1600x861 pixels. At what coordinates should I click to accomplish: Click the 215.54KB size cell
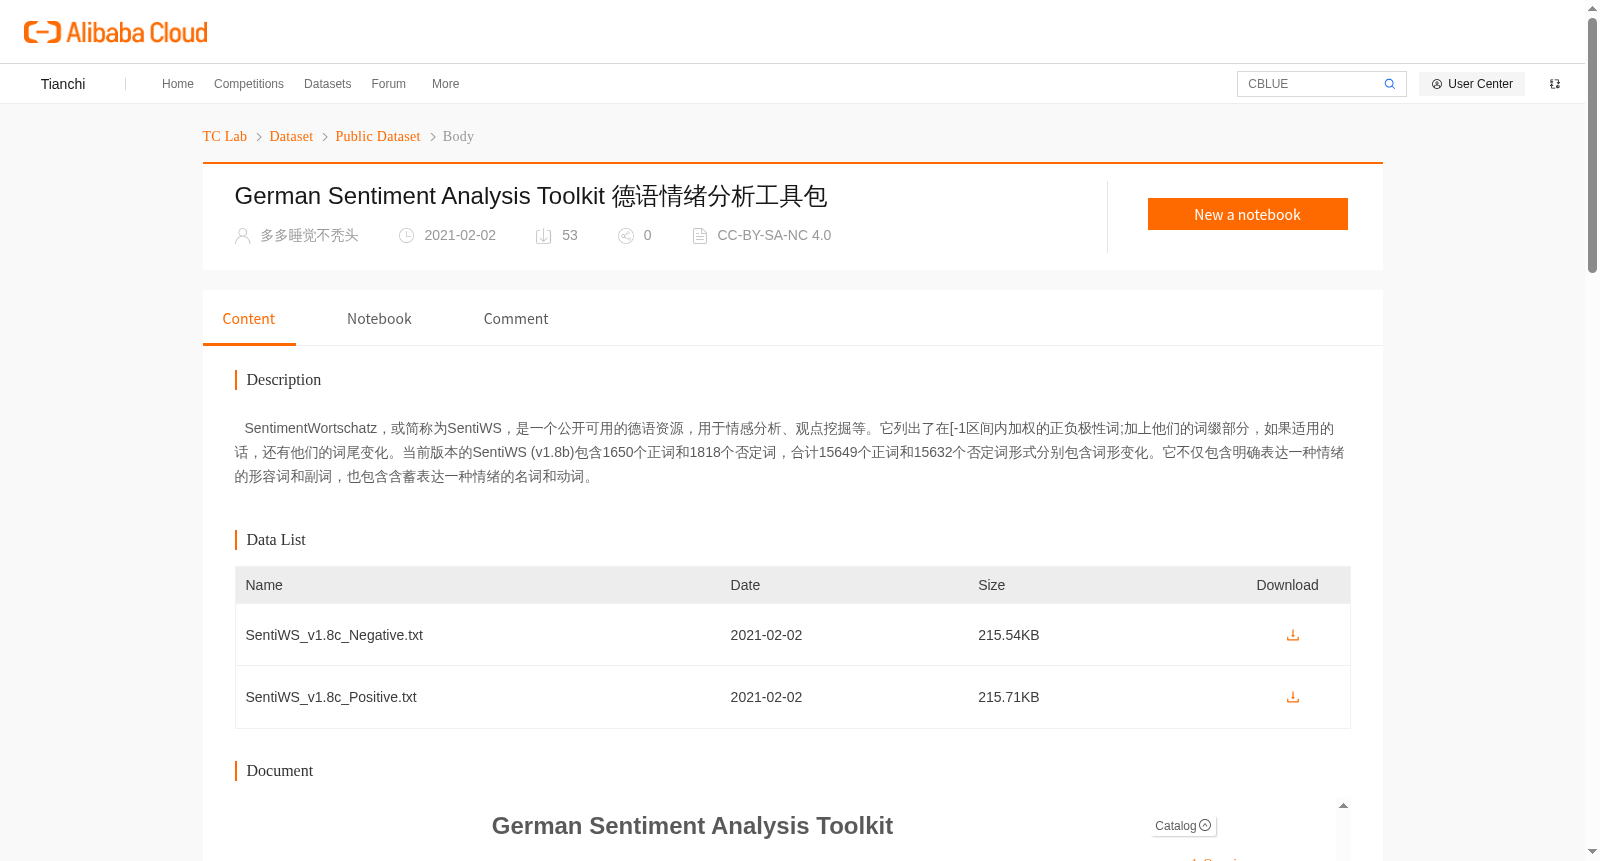coord(1009,635)
